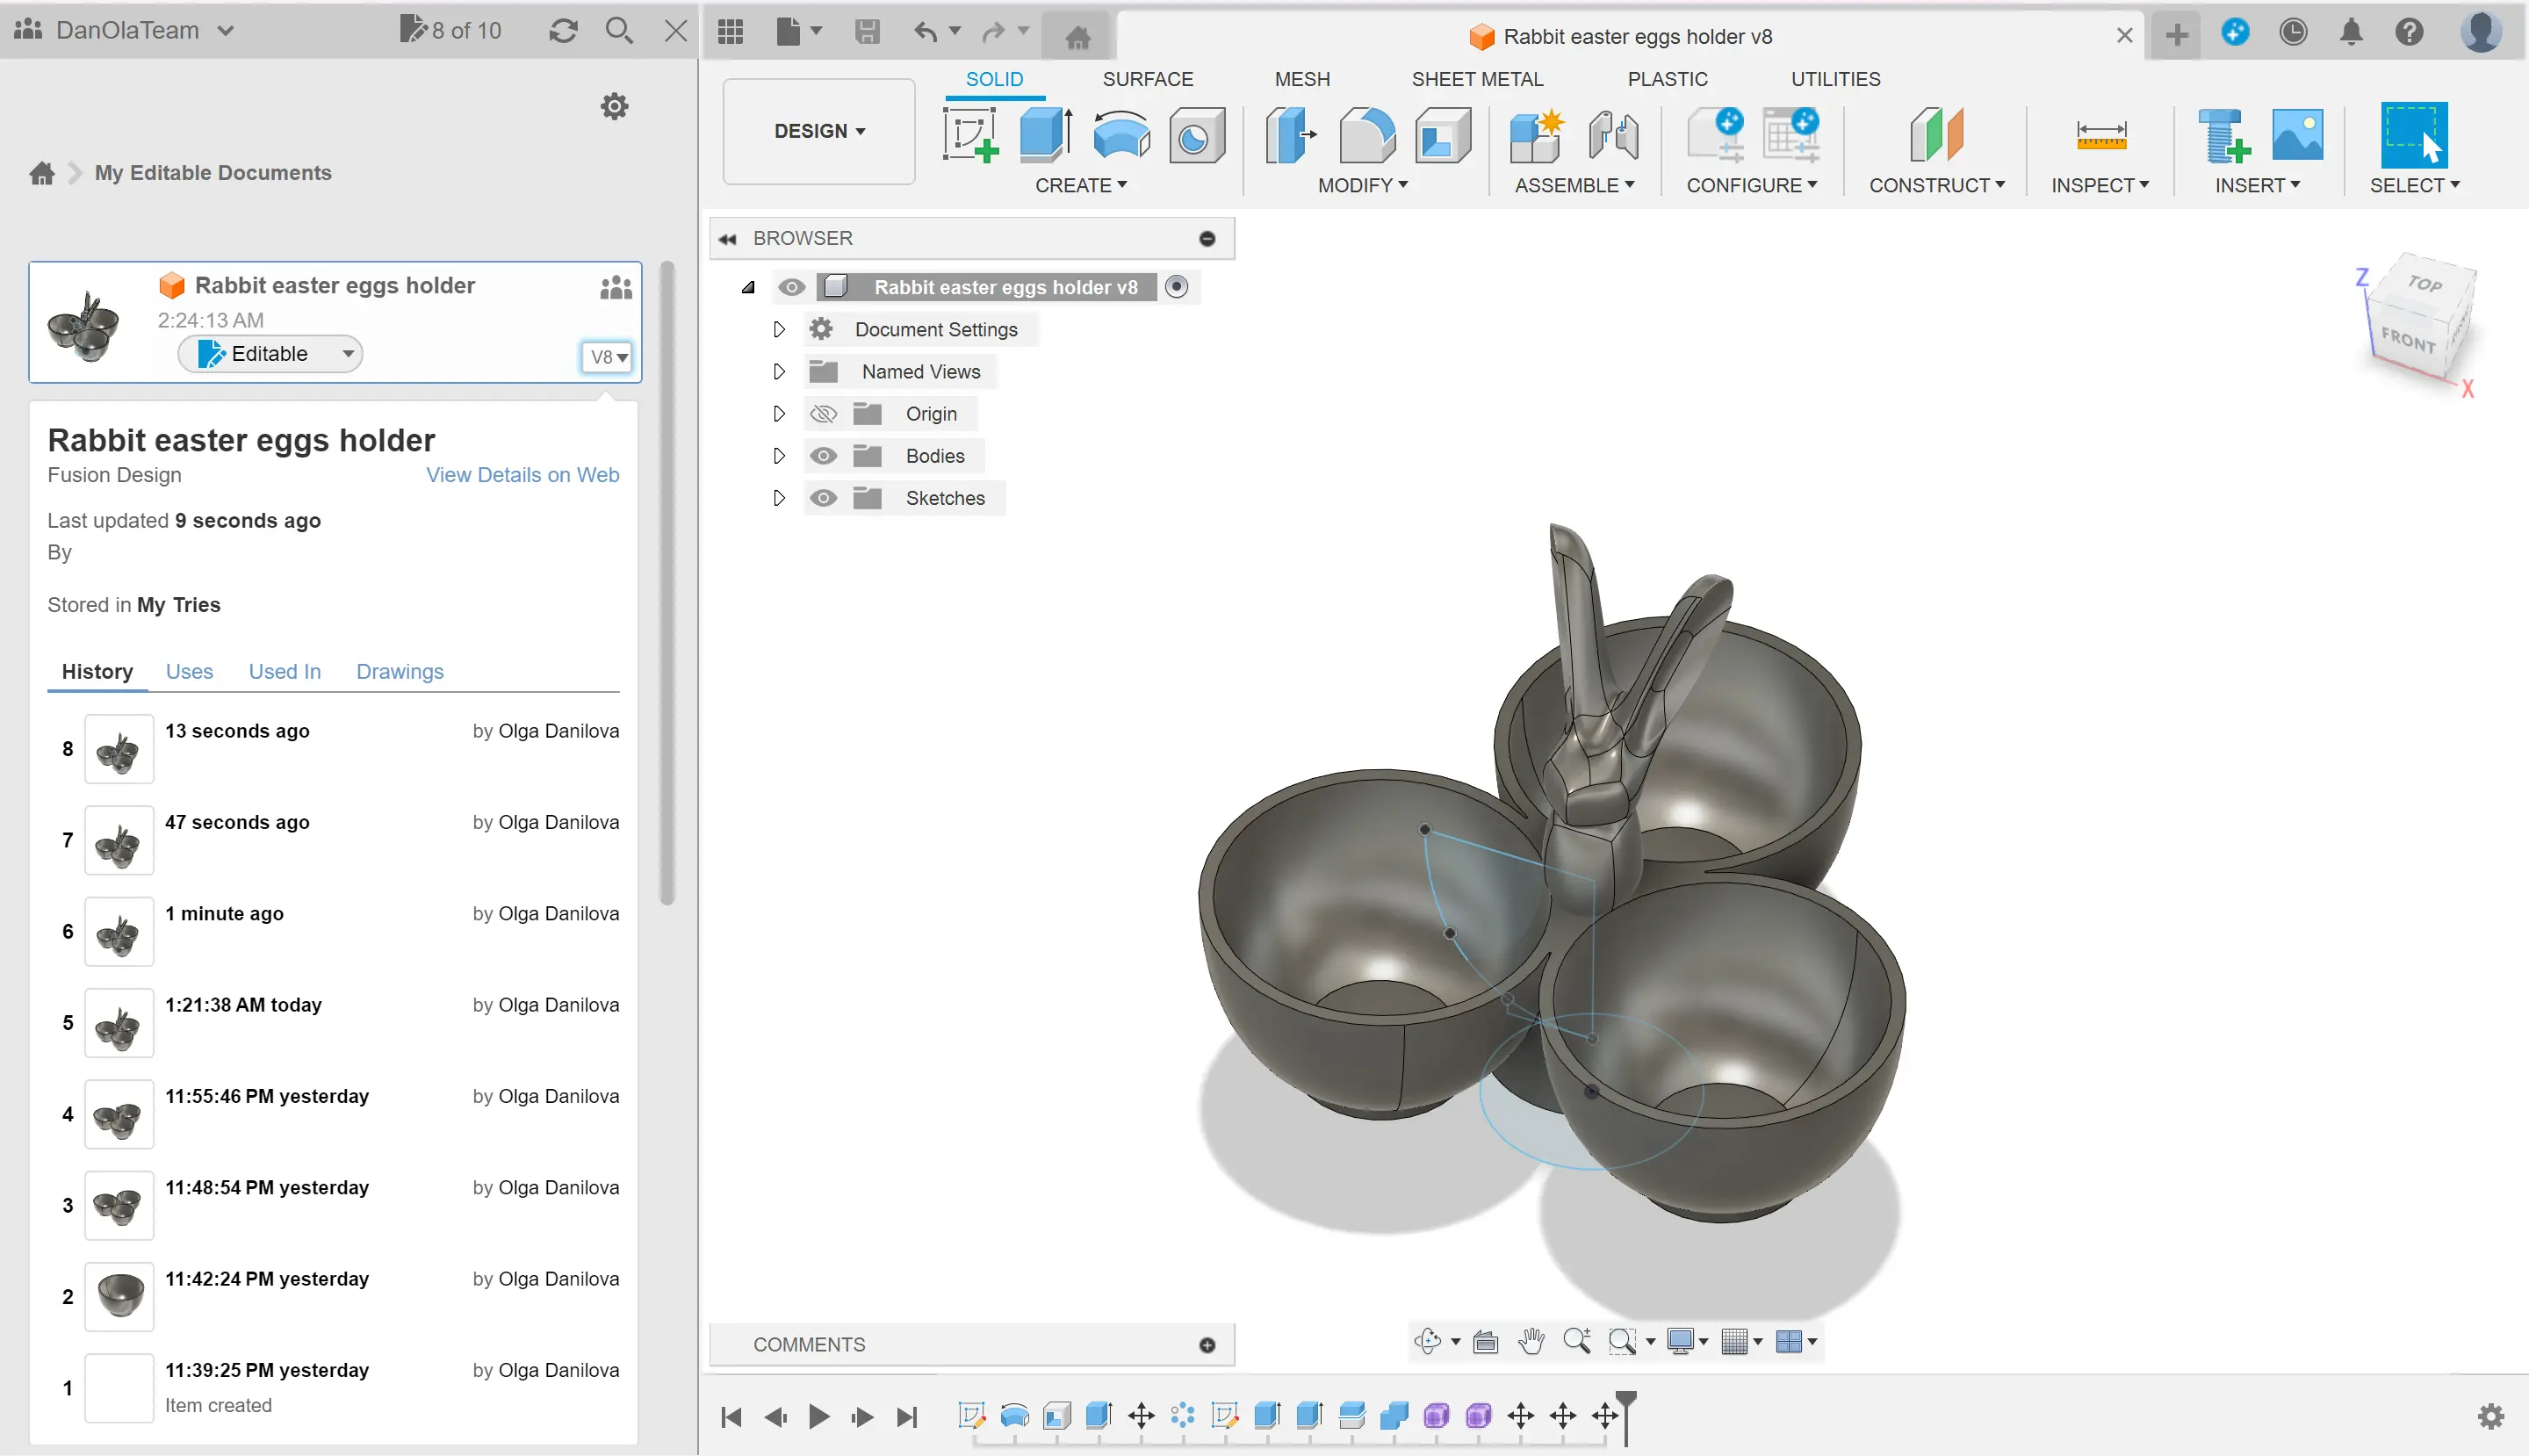Click the Offset Plane icon in Construct
The width and height of the screenshot is (2529, 1456).
coord(1936,135)
